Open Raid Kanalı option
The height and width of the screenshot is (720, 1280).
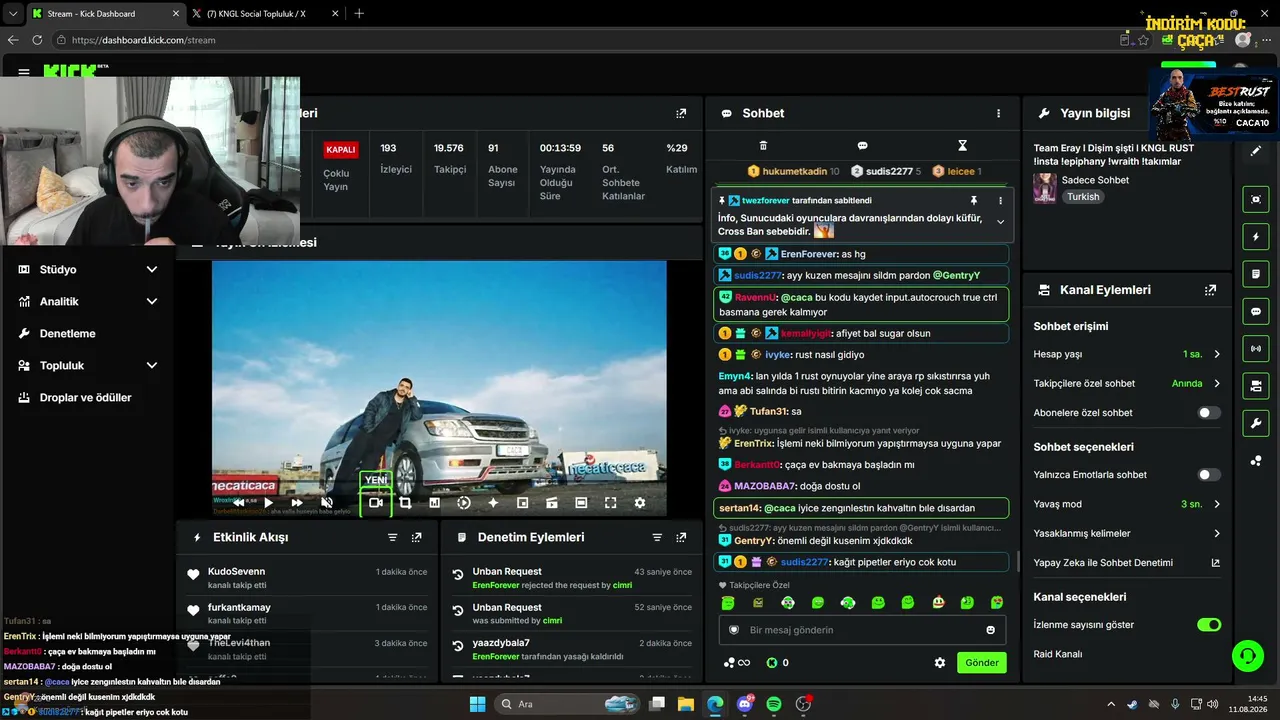1058,654
